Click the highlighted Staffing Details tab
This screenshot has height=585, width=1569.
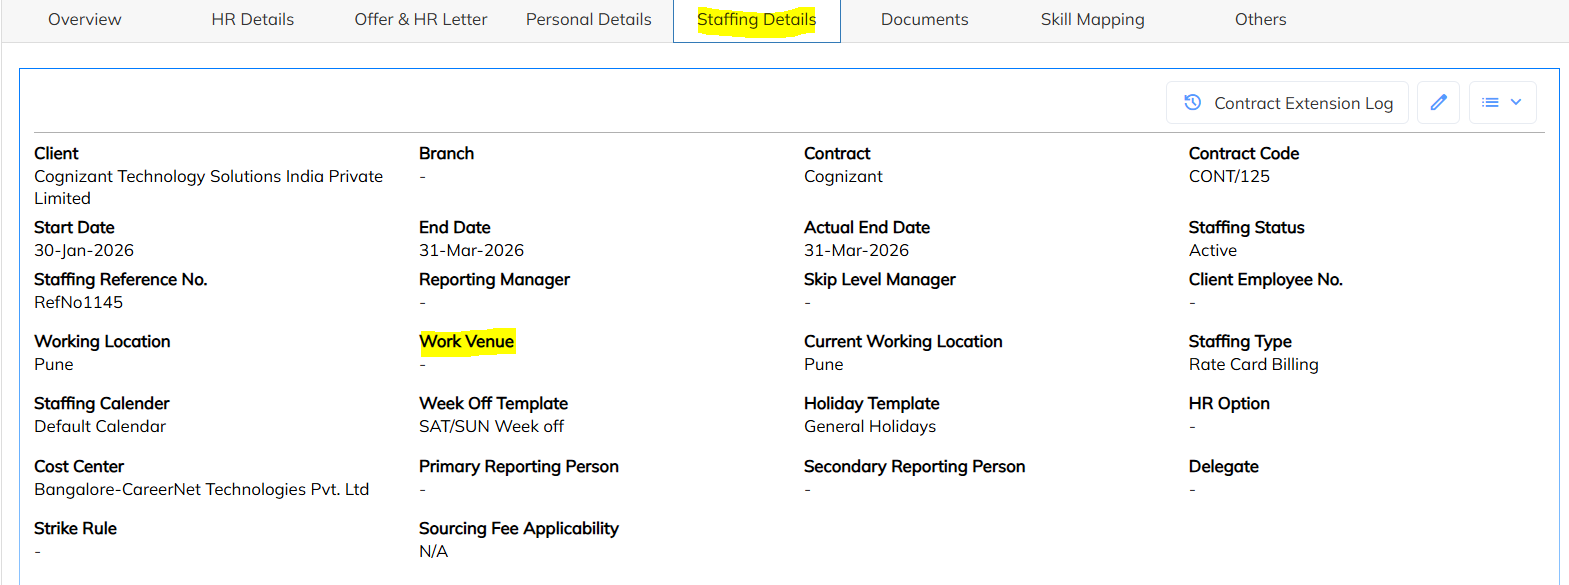point(756,20)
